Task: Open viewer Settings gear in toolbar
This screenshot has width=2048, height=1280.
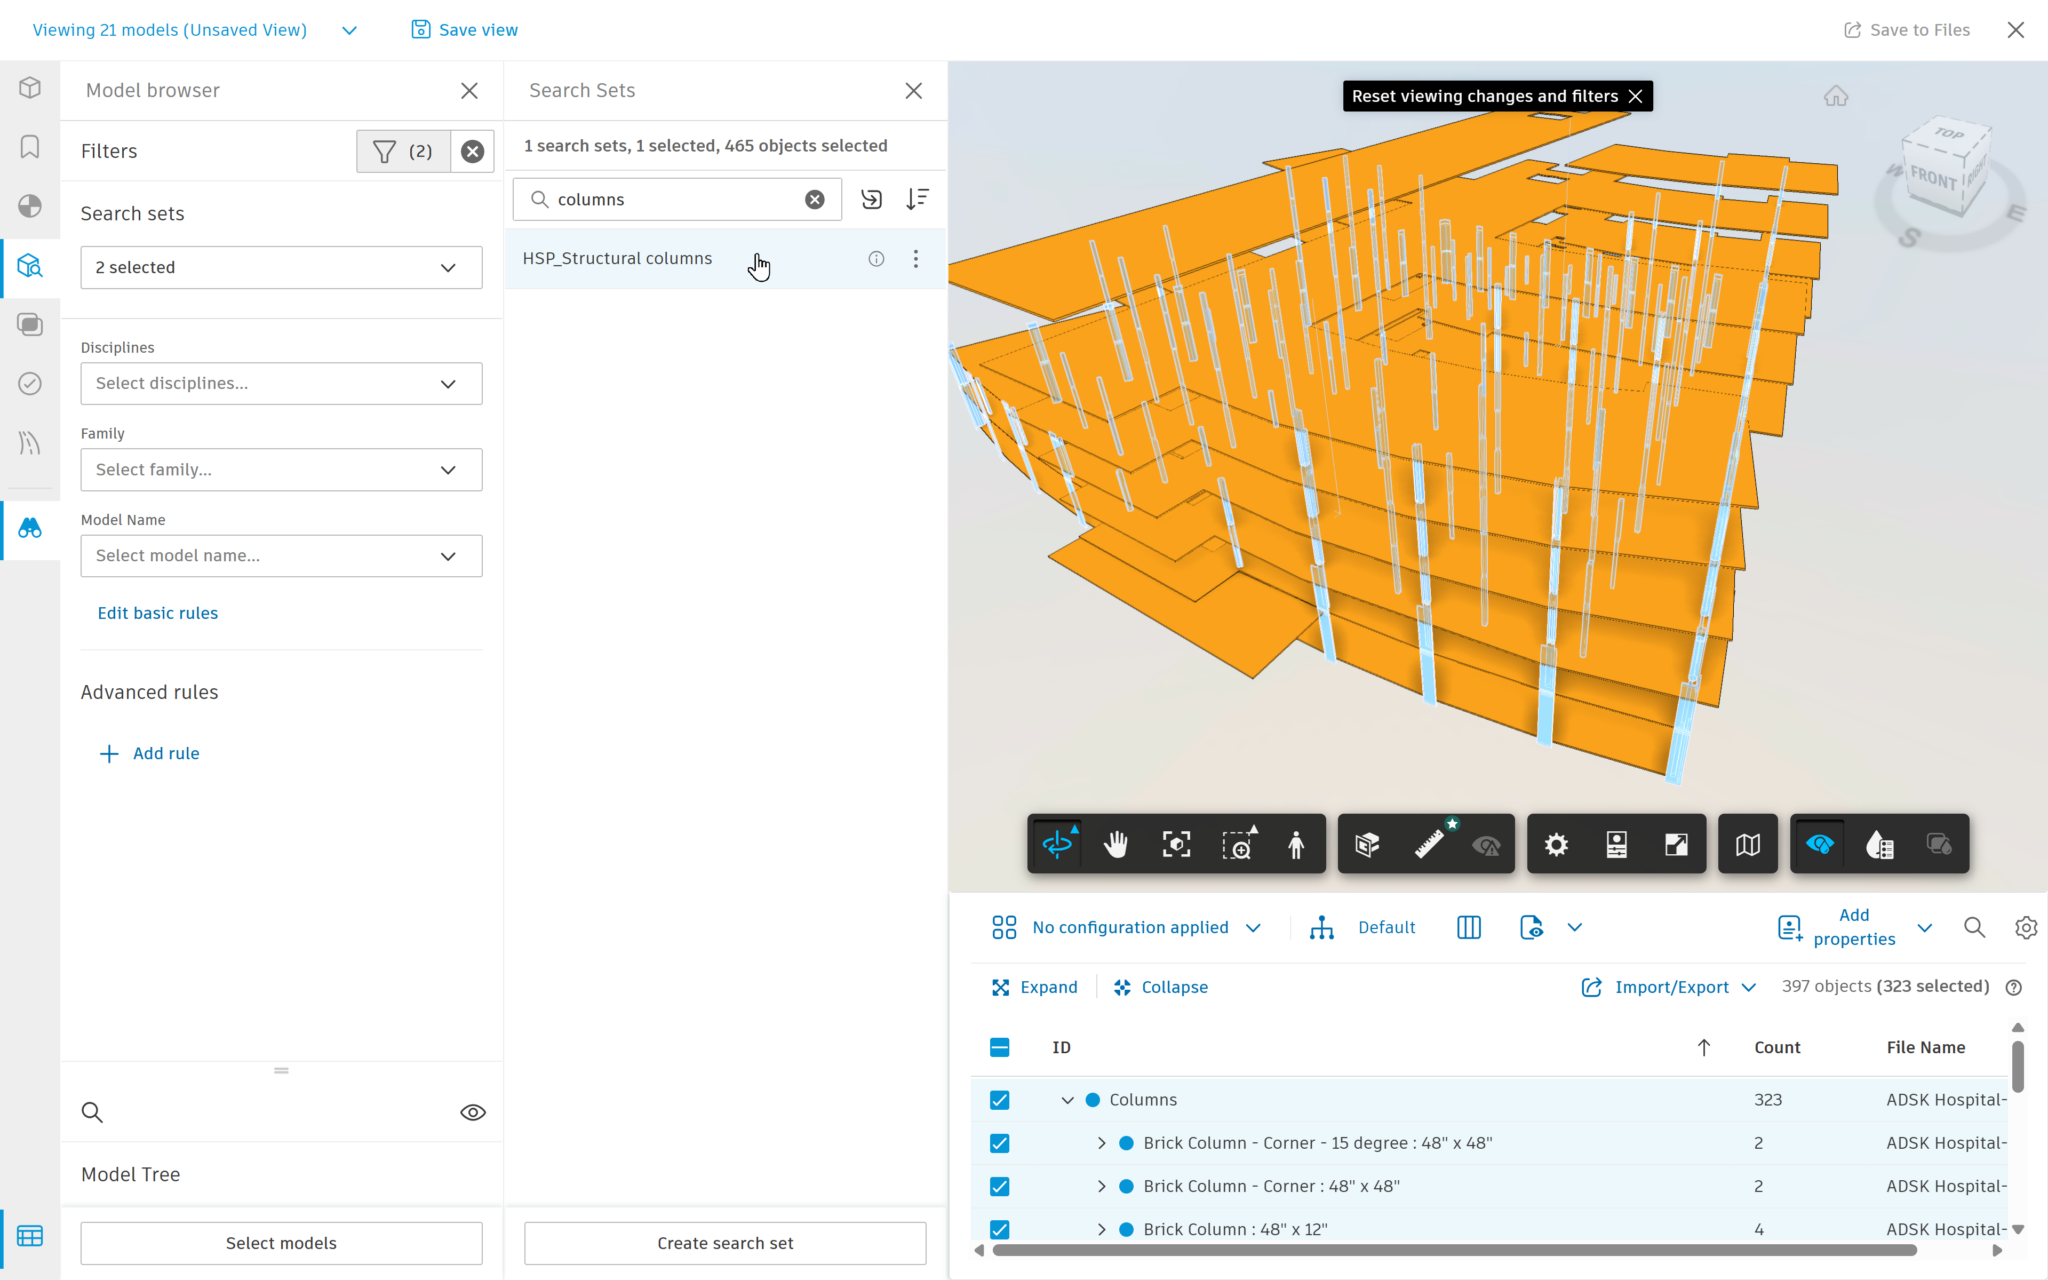Action: tap(1556, 845)
